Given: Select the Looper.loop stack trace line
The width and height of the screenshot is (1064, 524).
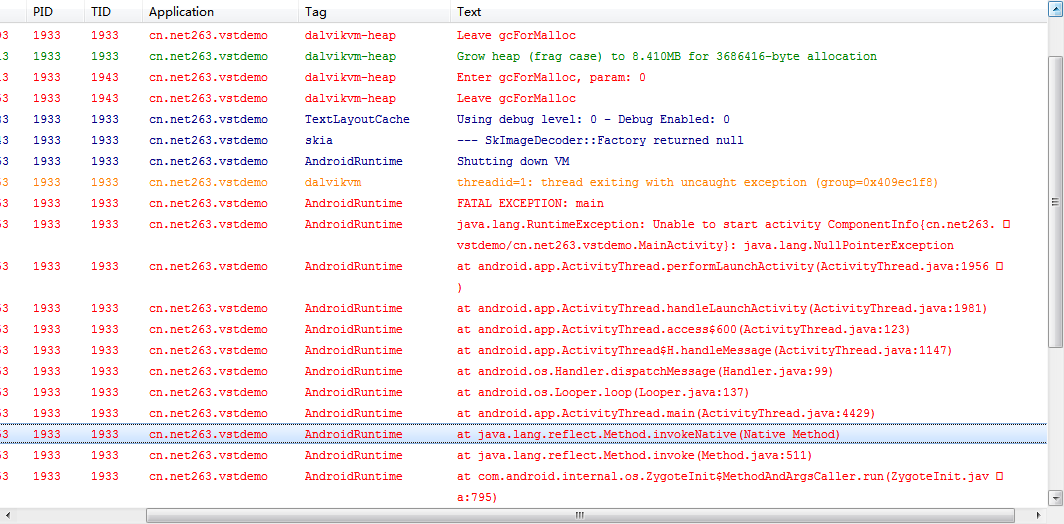Looking at the screenshot, I should point(523,392).
